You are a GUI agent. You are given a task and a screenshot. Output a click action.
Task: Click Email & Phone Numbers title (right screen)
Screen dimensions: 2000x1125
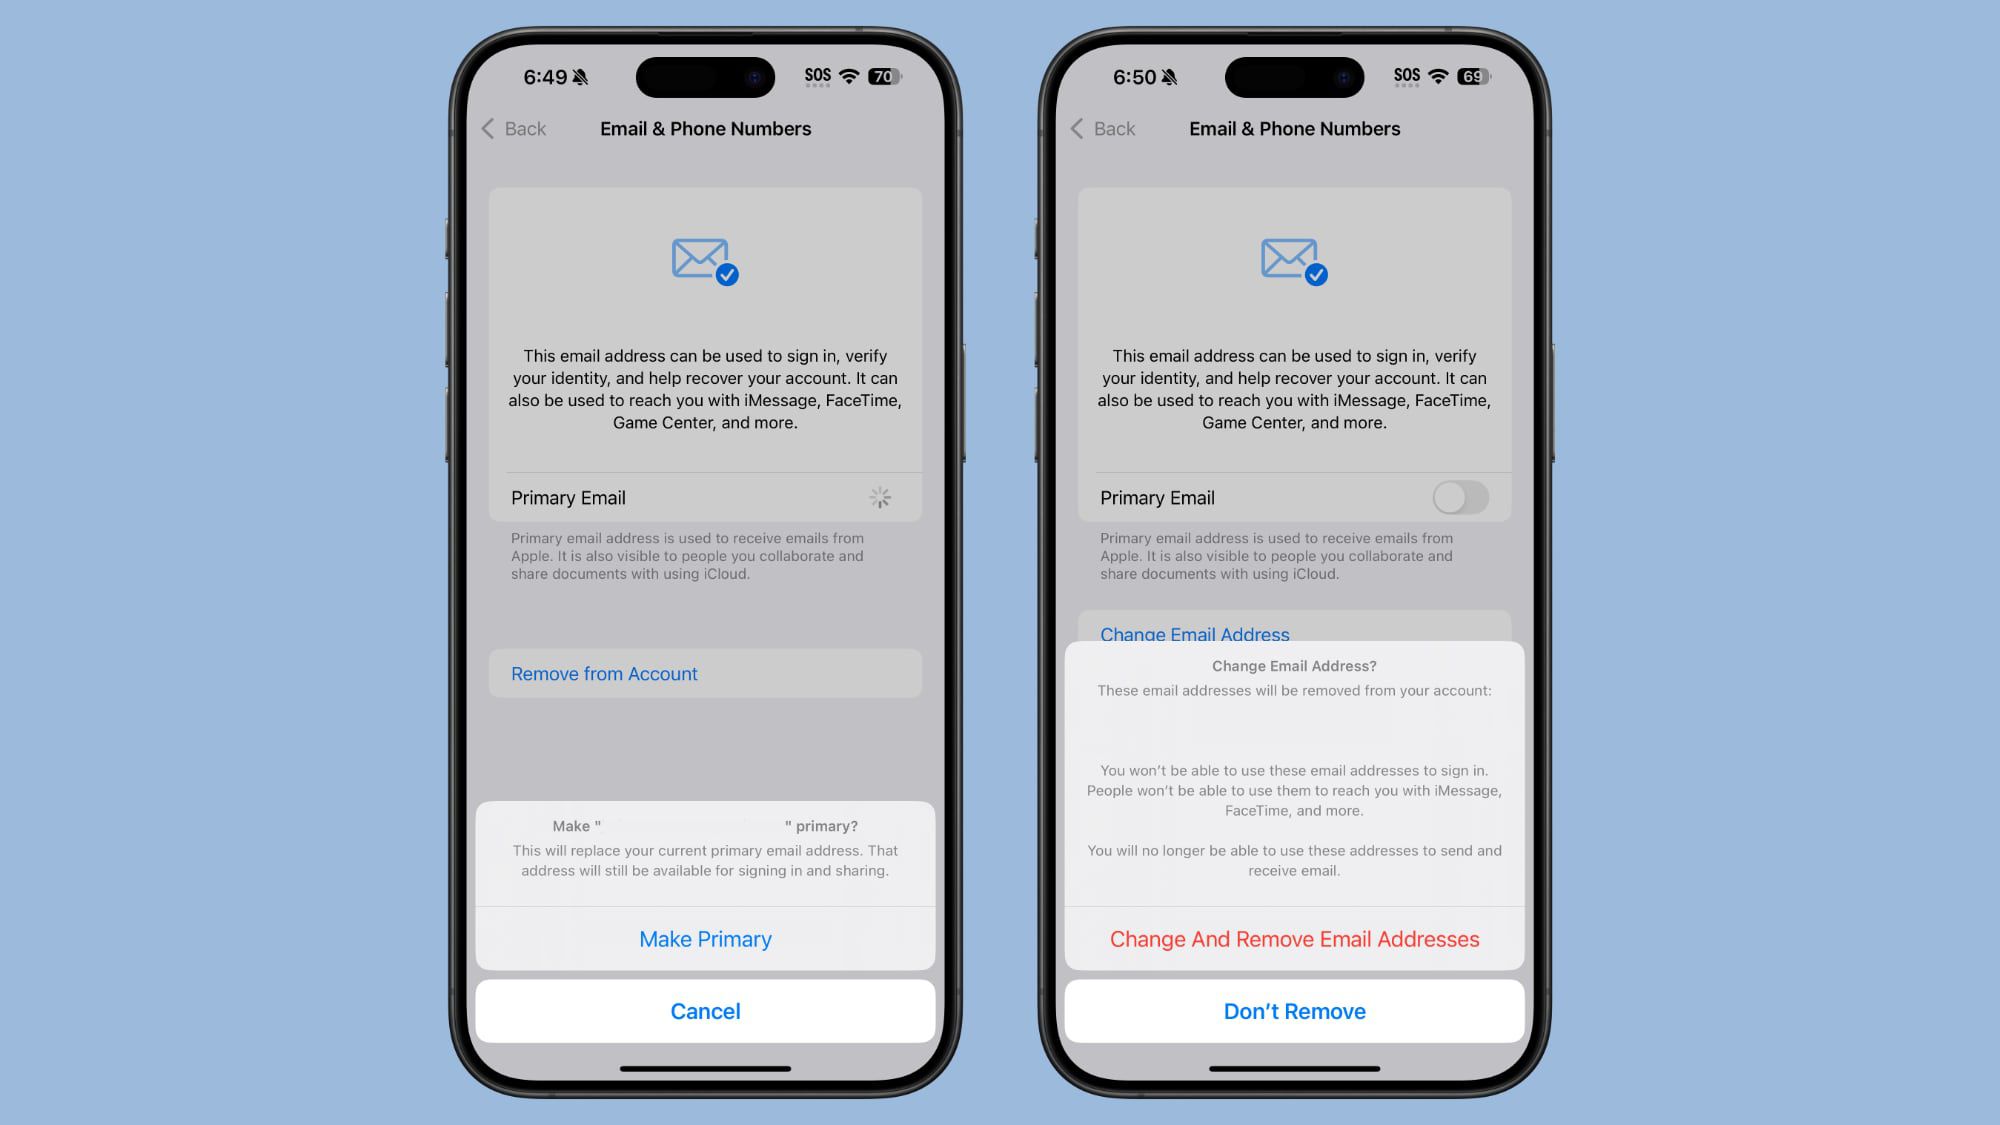1294,128
